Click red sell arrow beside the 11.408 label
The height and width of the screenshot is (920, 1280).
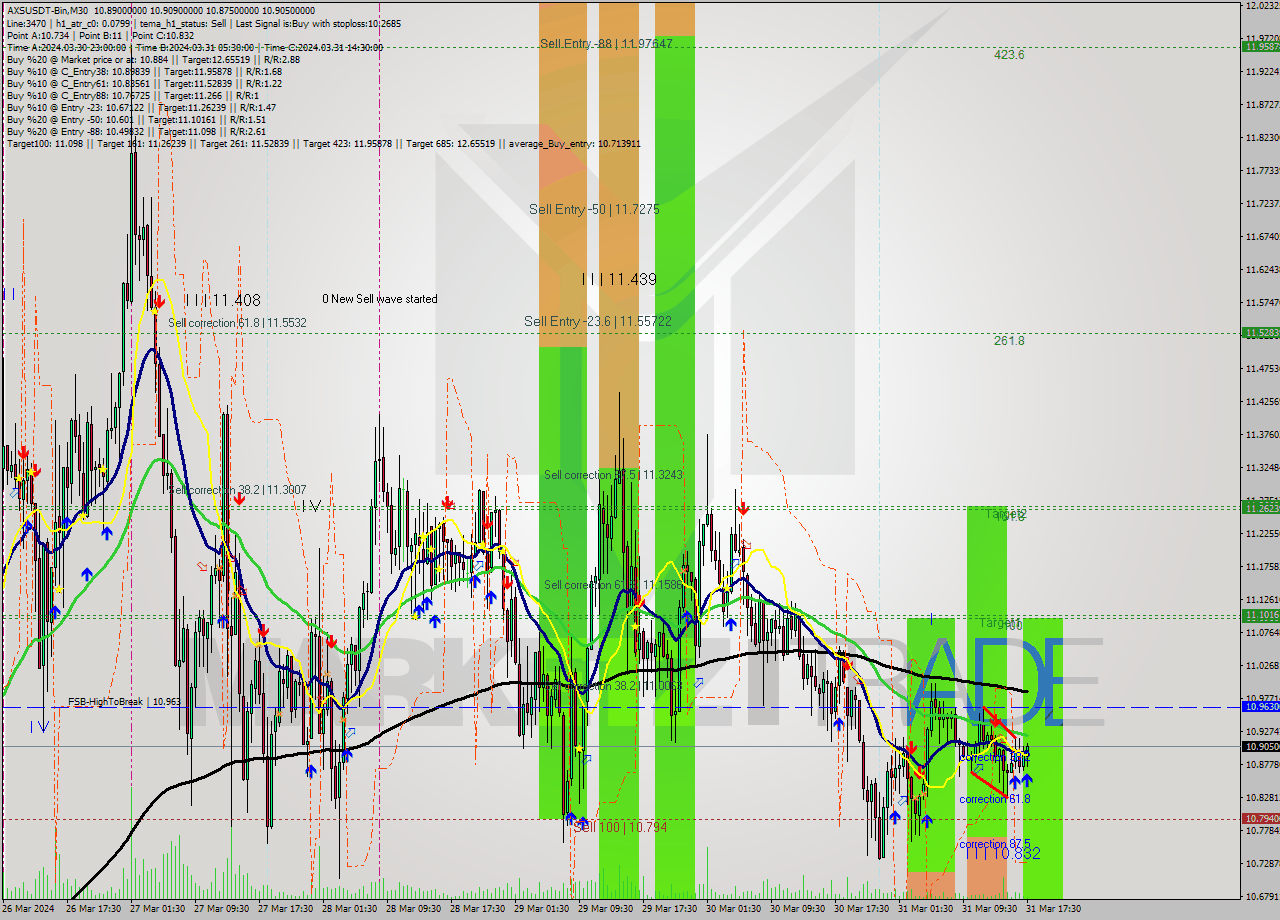coord(158,300)
